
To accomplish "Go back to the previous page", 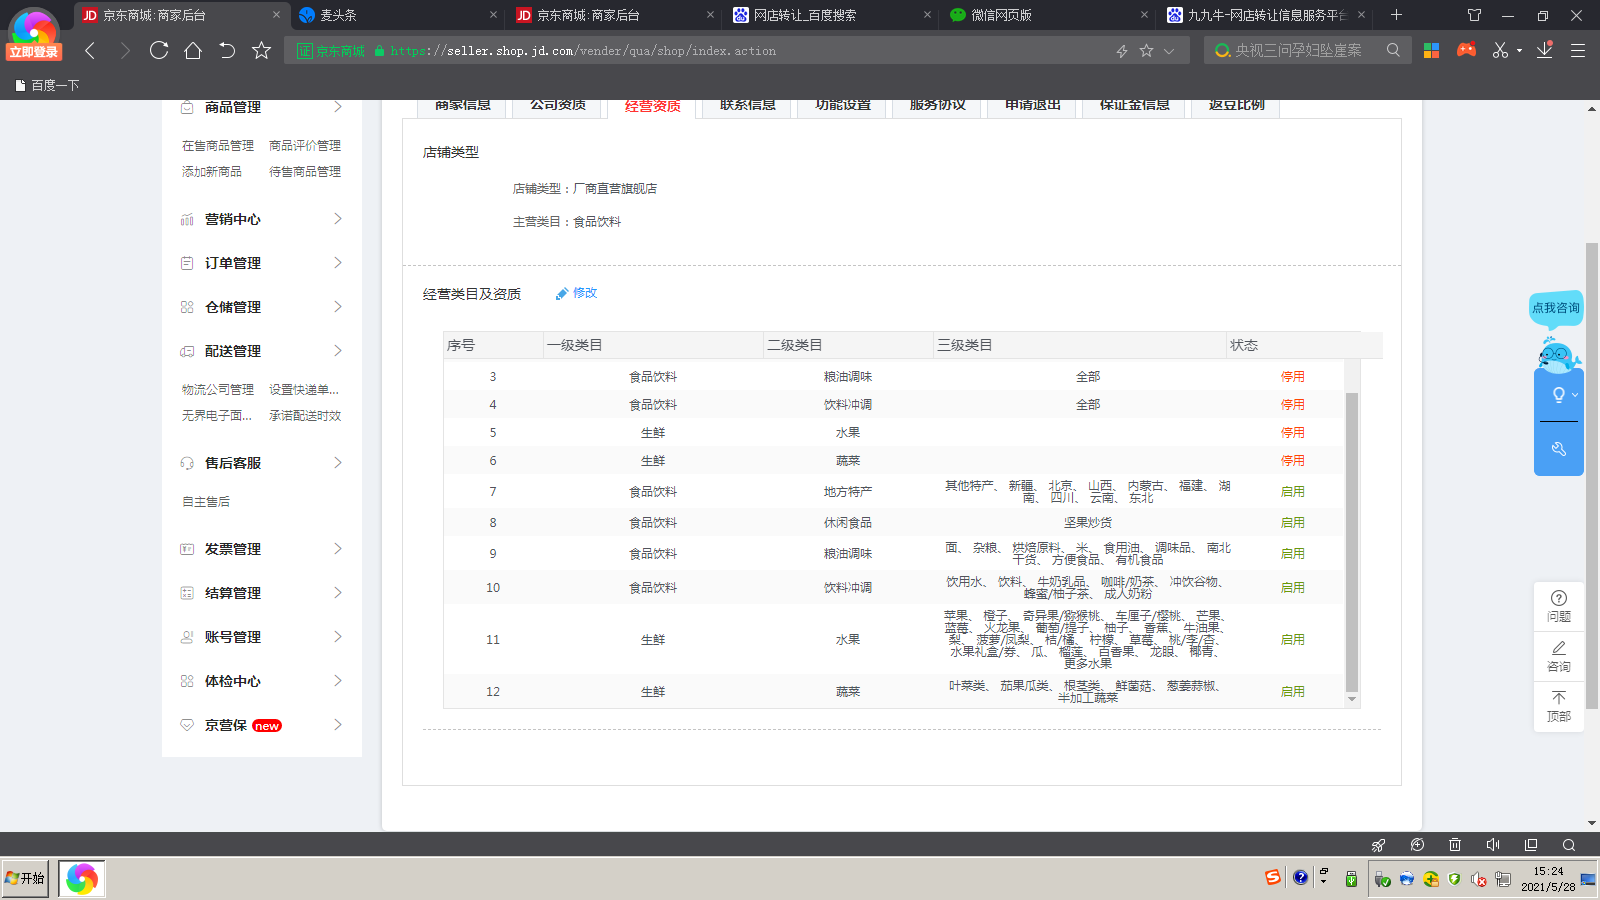I will [90, 50].
